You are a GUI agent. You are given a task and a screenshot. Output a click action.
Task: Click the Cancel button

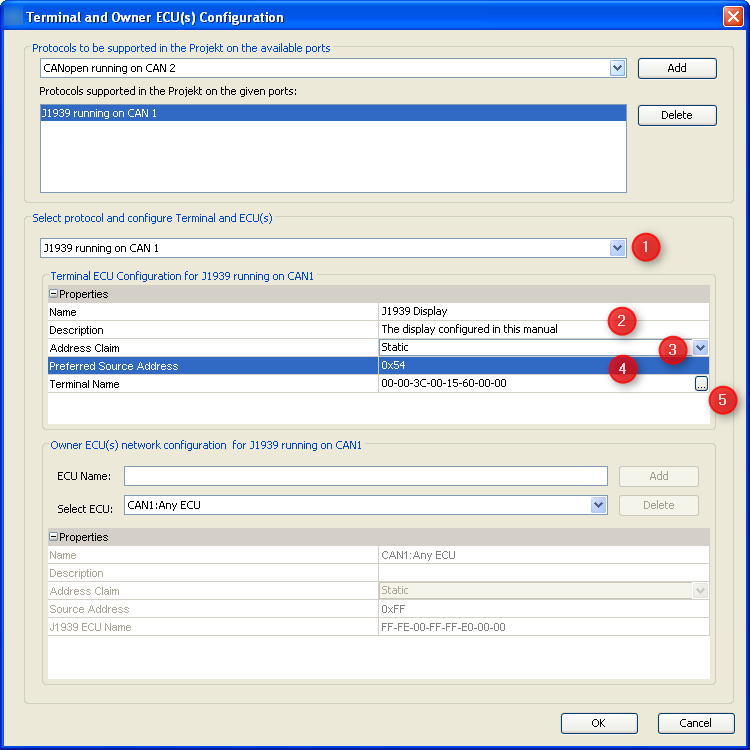[x=696, y=723]
